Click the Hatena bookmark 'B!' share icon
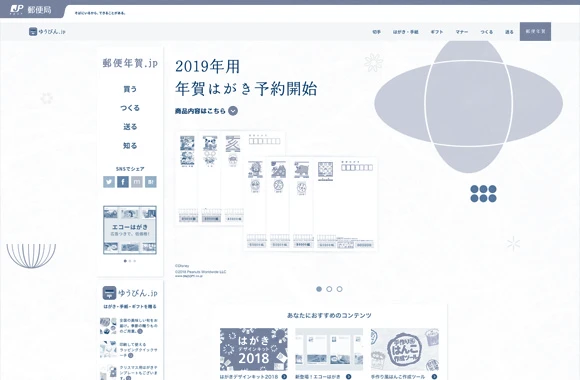 click(151, 182)
